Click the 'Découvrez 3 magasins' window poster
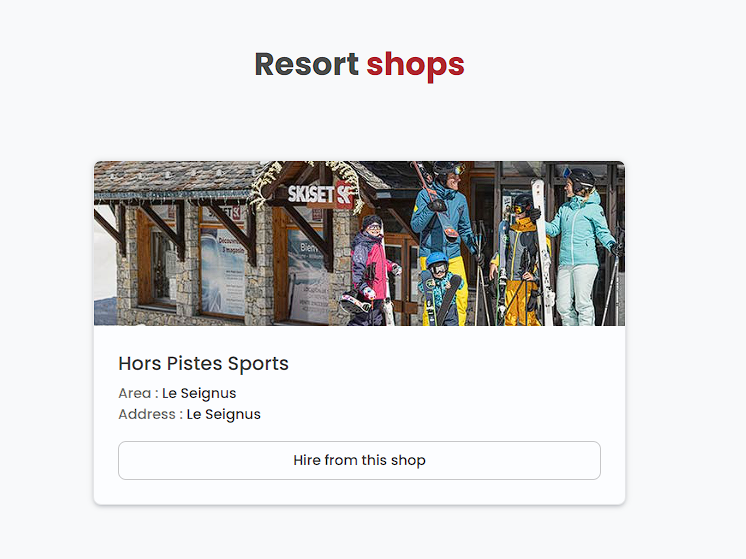This screenshot has width=746, height=559. (x=223, y=271)
